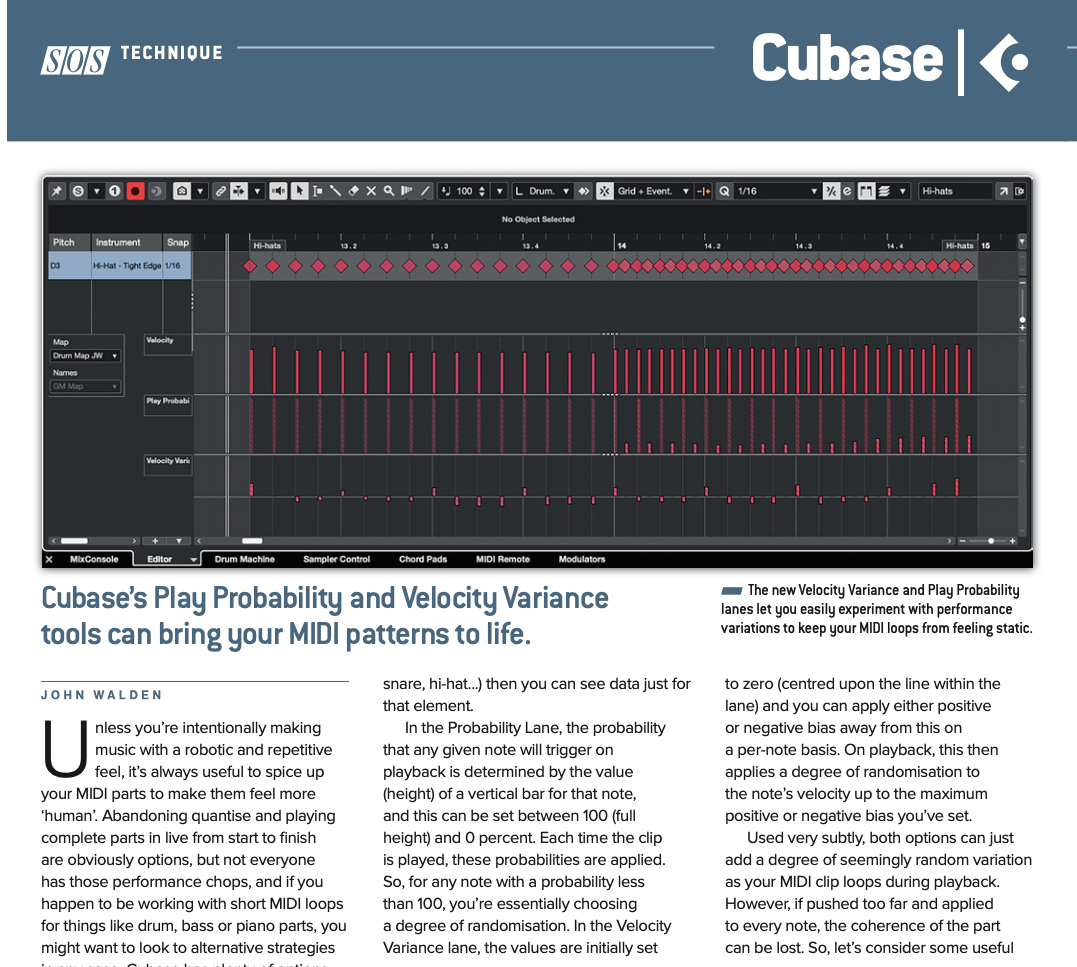The image size is (1077, 967).
Task: Click the Instrument column header
Action: click(126, 242)
